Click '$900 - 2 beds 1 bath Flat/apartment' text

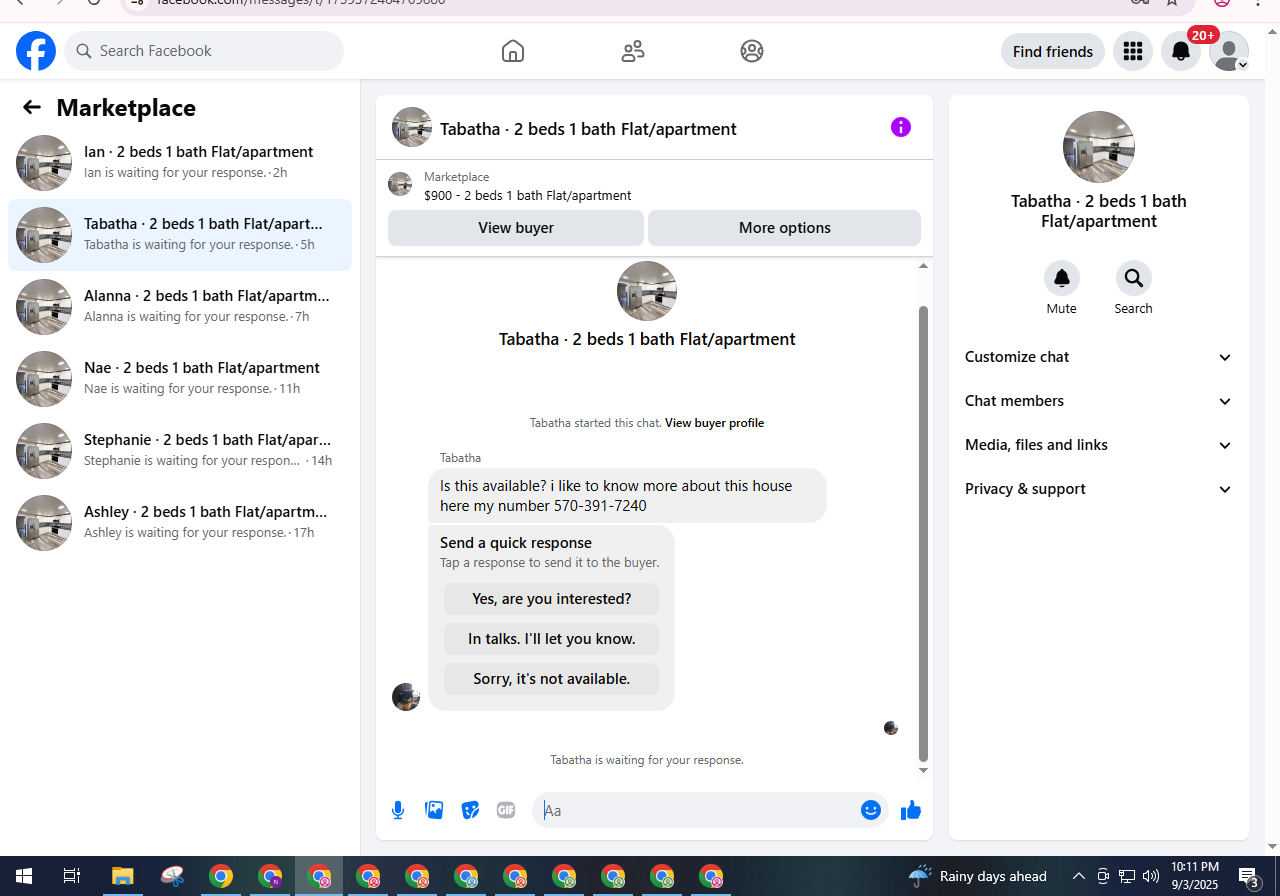point(528,196)
